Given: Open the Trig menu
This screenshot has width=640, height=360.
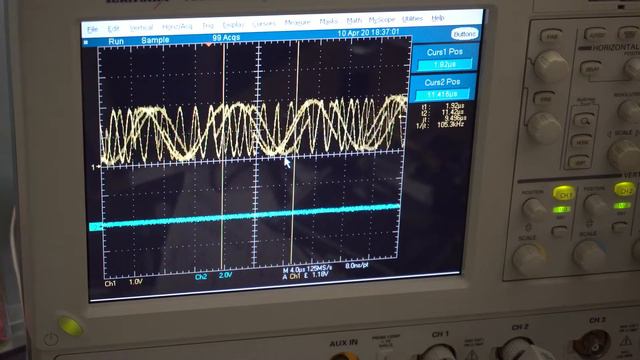Looking at the screenshot, I should (x=208, y=25).
